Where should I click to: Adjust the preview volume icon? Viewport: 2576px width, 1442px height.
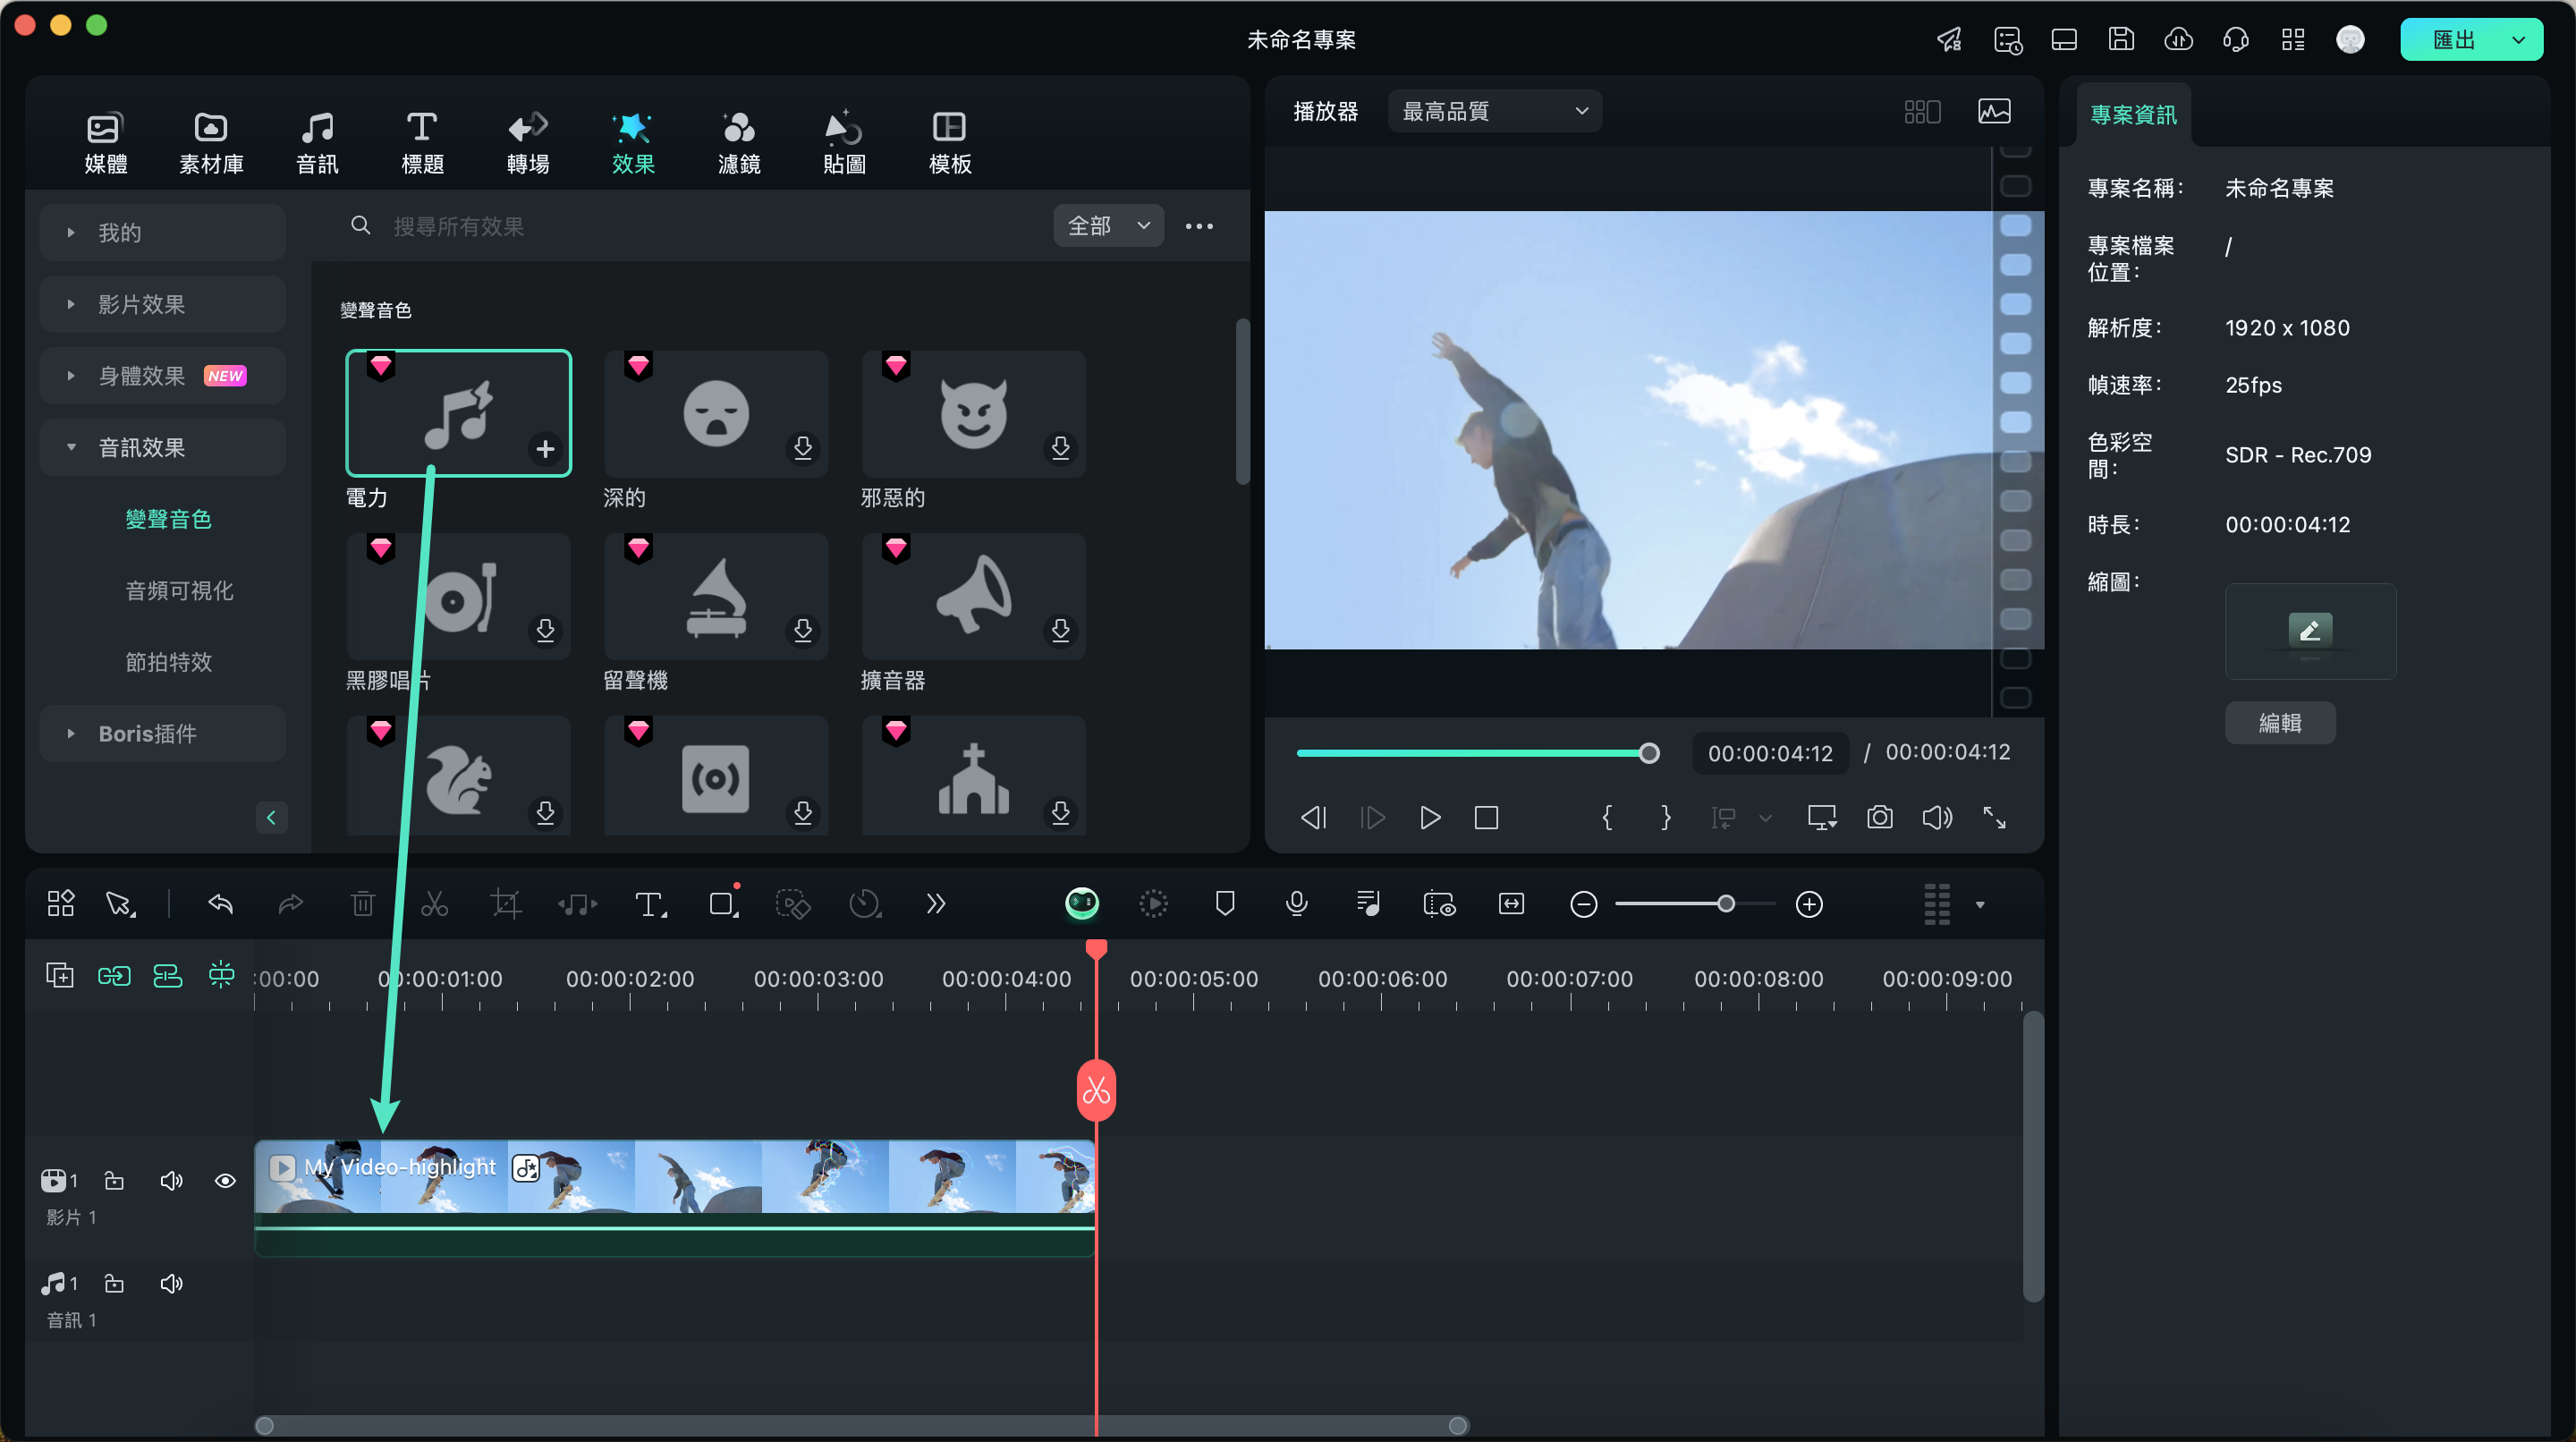click(1937, 817)
